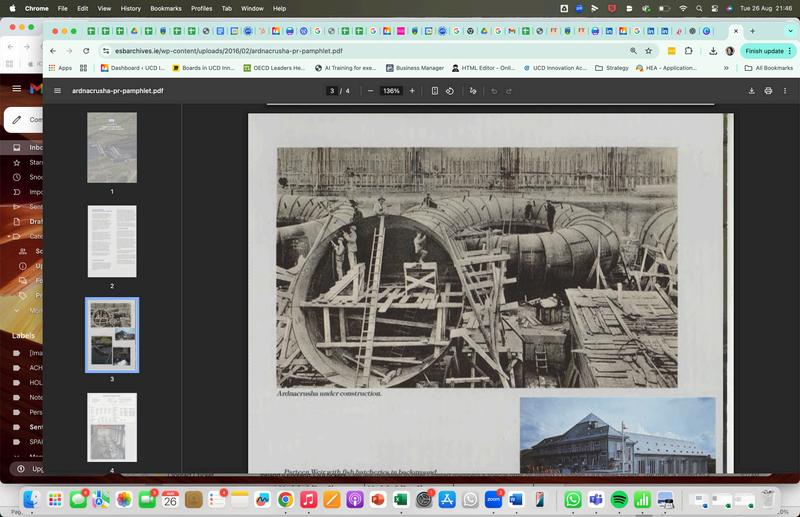This screenshot has height=517, width=800.
Task: Open the All Bookmarks folder
Action: tap(769, 68)
